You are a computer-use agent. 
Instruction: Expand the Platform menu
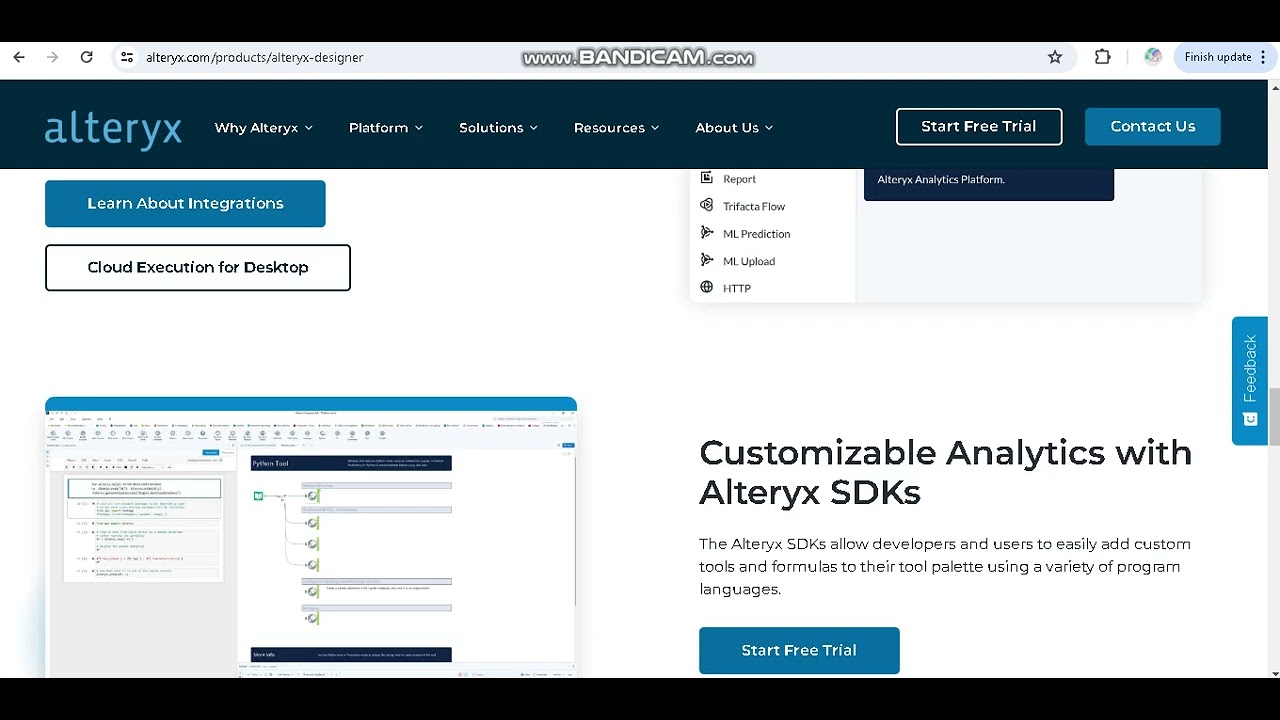[x=386, y=128]
